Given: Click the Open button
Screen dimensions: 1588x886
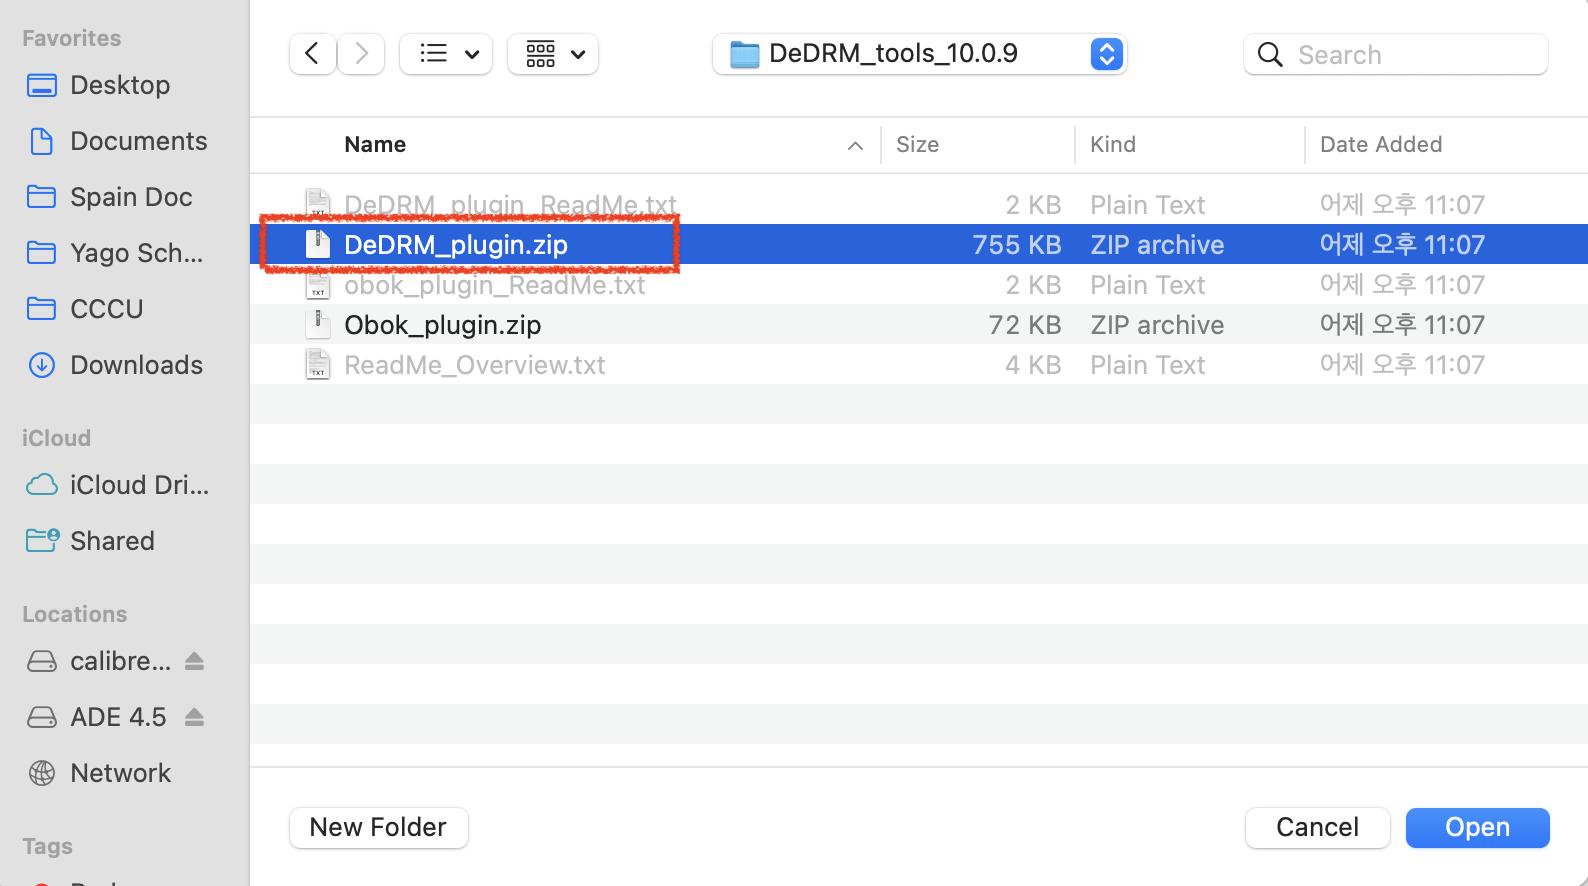Looking at the screenshot, I should click(x=1478, y=827).
